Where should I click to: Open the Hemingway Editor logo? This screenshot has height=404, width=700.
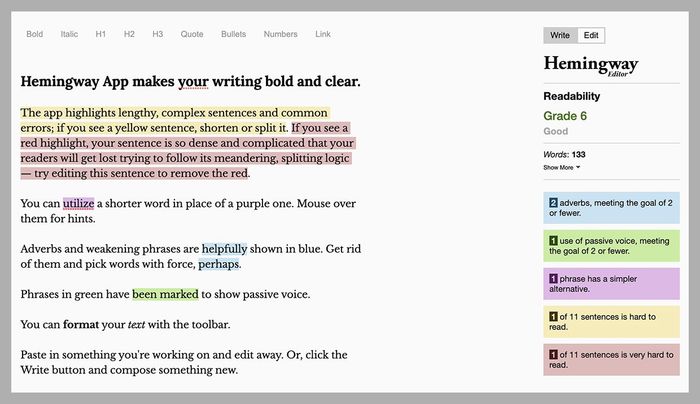pyautogui.click(x=591, y=65)
